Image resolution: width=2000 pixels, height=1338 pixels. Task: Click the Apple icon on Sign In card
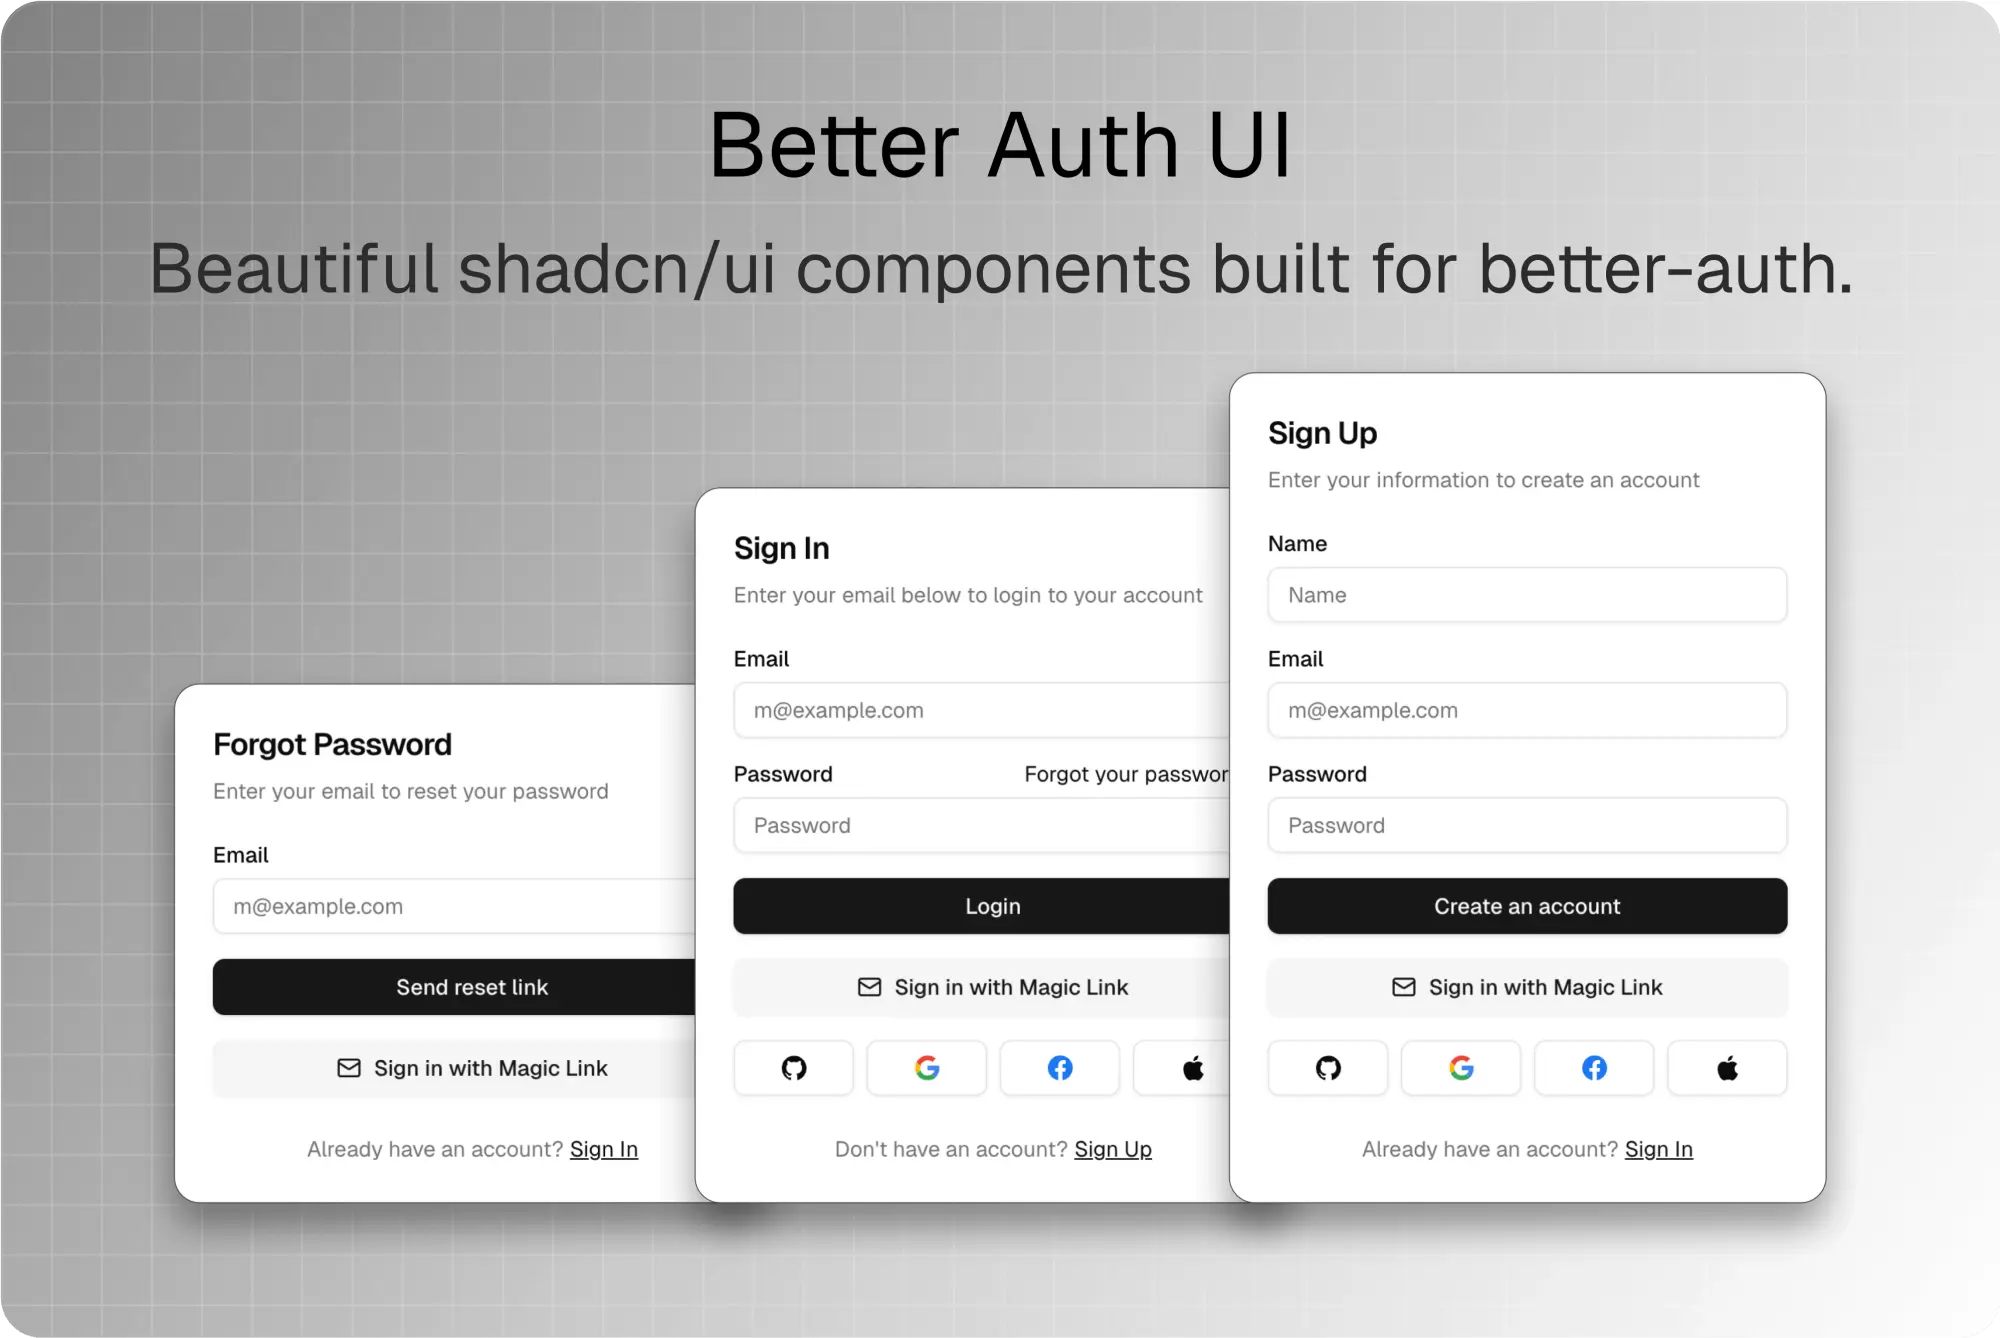[1193, 1068]
